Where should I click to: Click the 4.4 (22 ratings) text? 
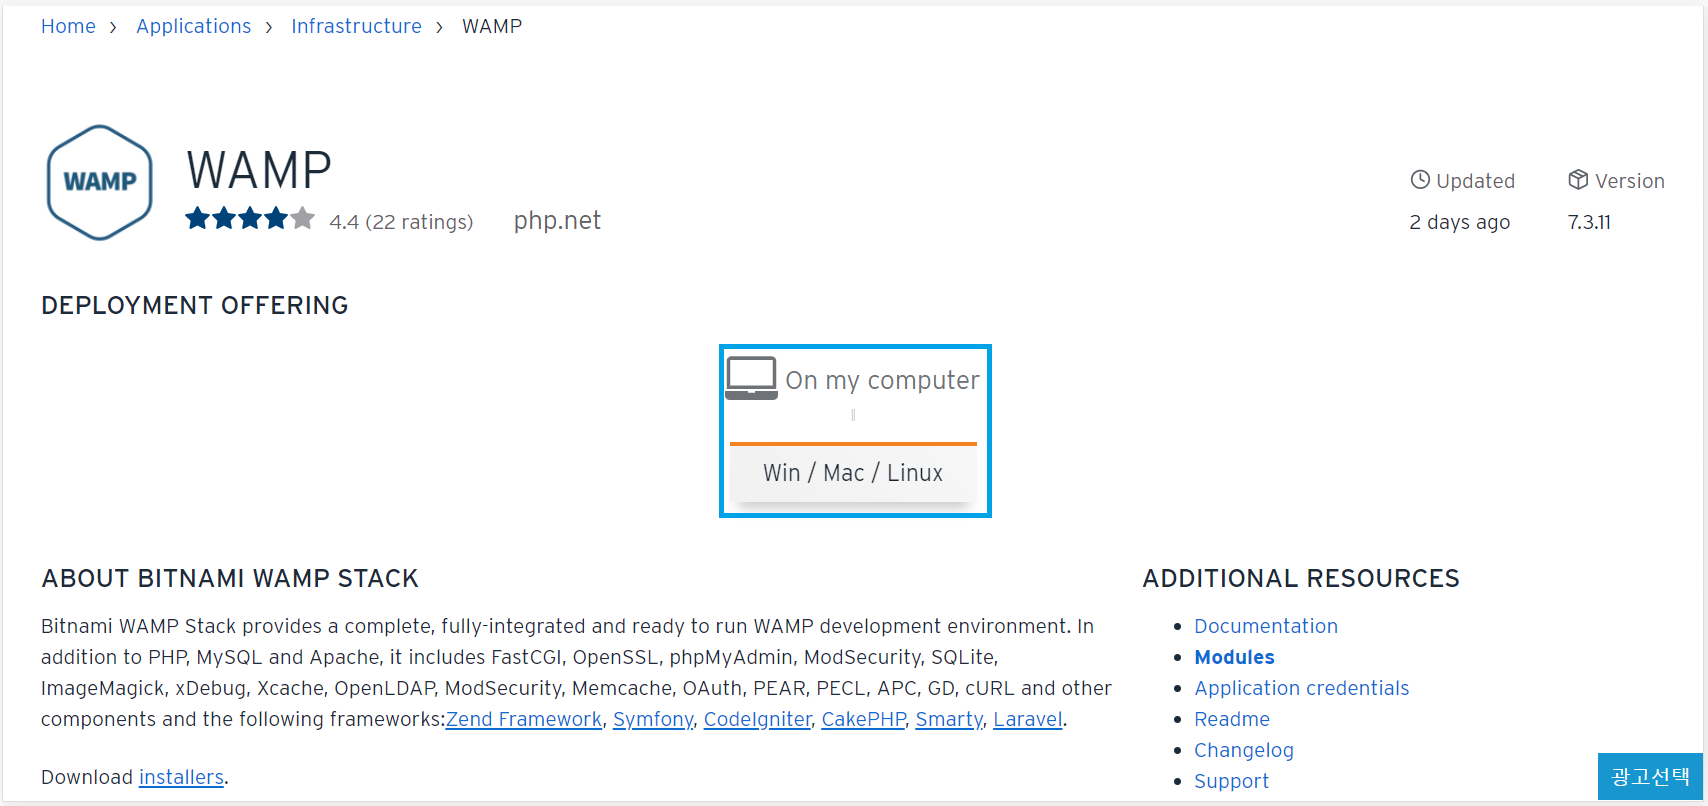click(x=401, y=222)
